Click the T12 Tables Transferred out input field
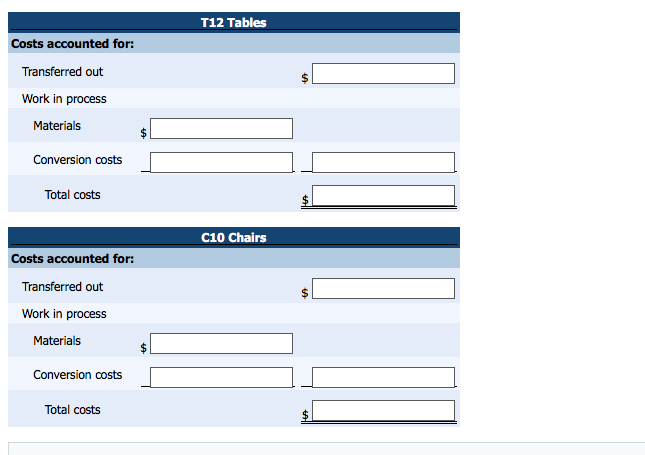 [383, 74]
